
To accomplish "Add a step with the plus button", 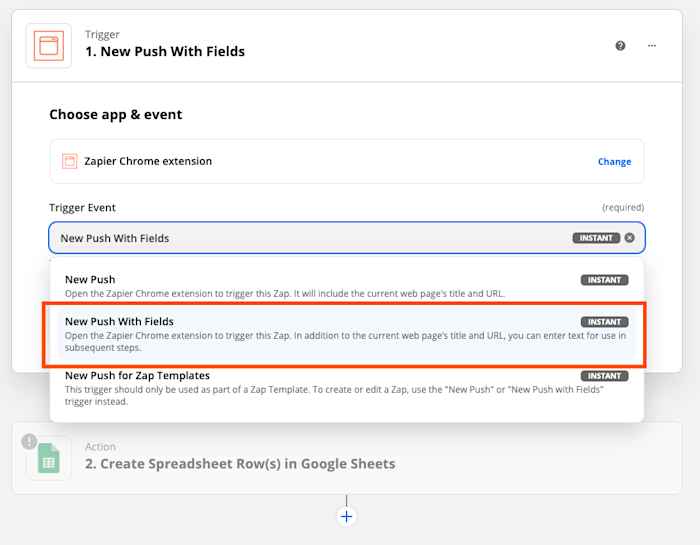I will click(346, 517).
